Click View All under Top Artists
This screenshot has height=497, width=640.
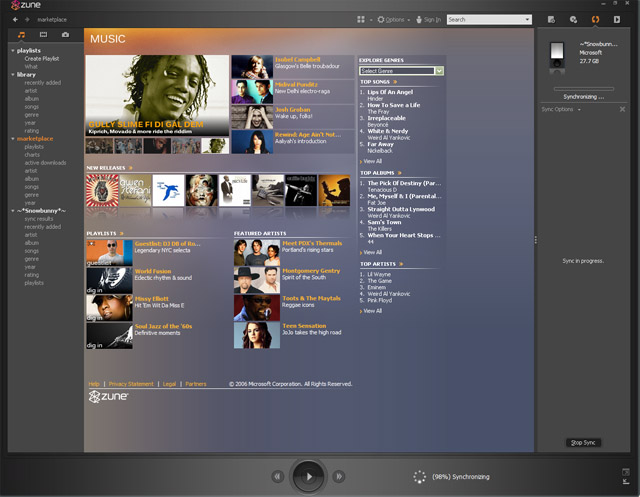pos(372,311)
